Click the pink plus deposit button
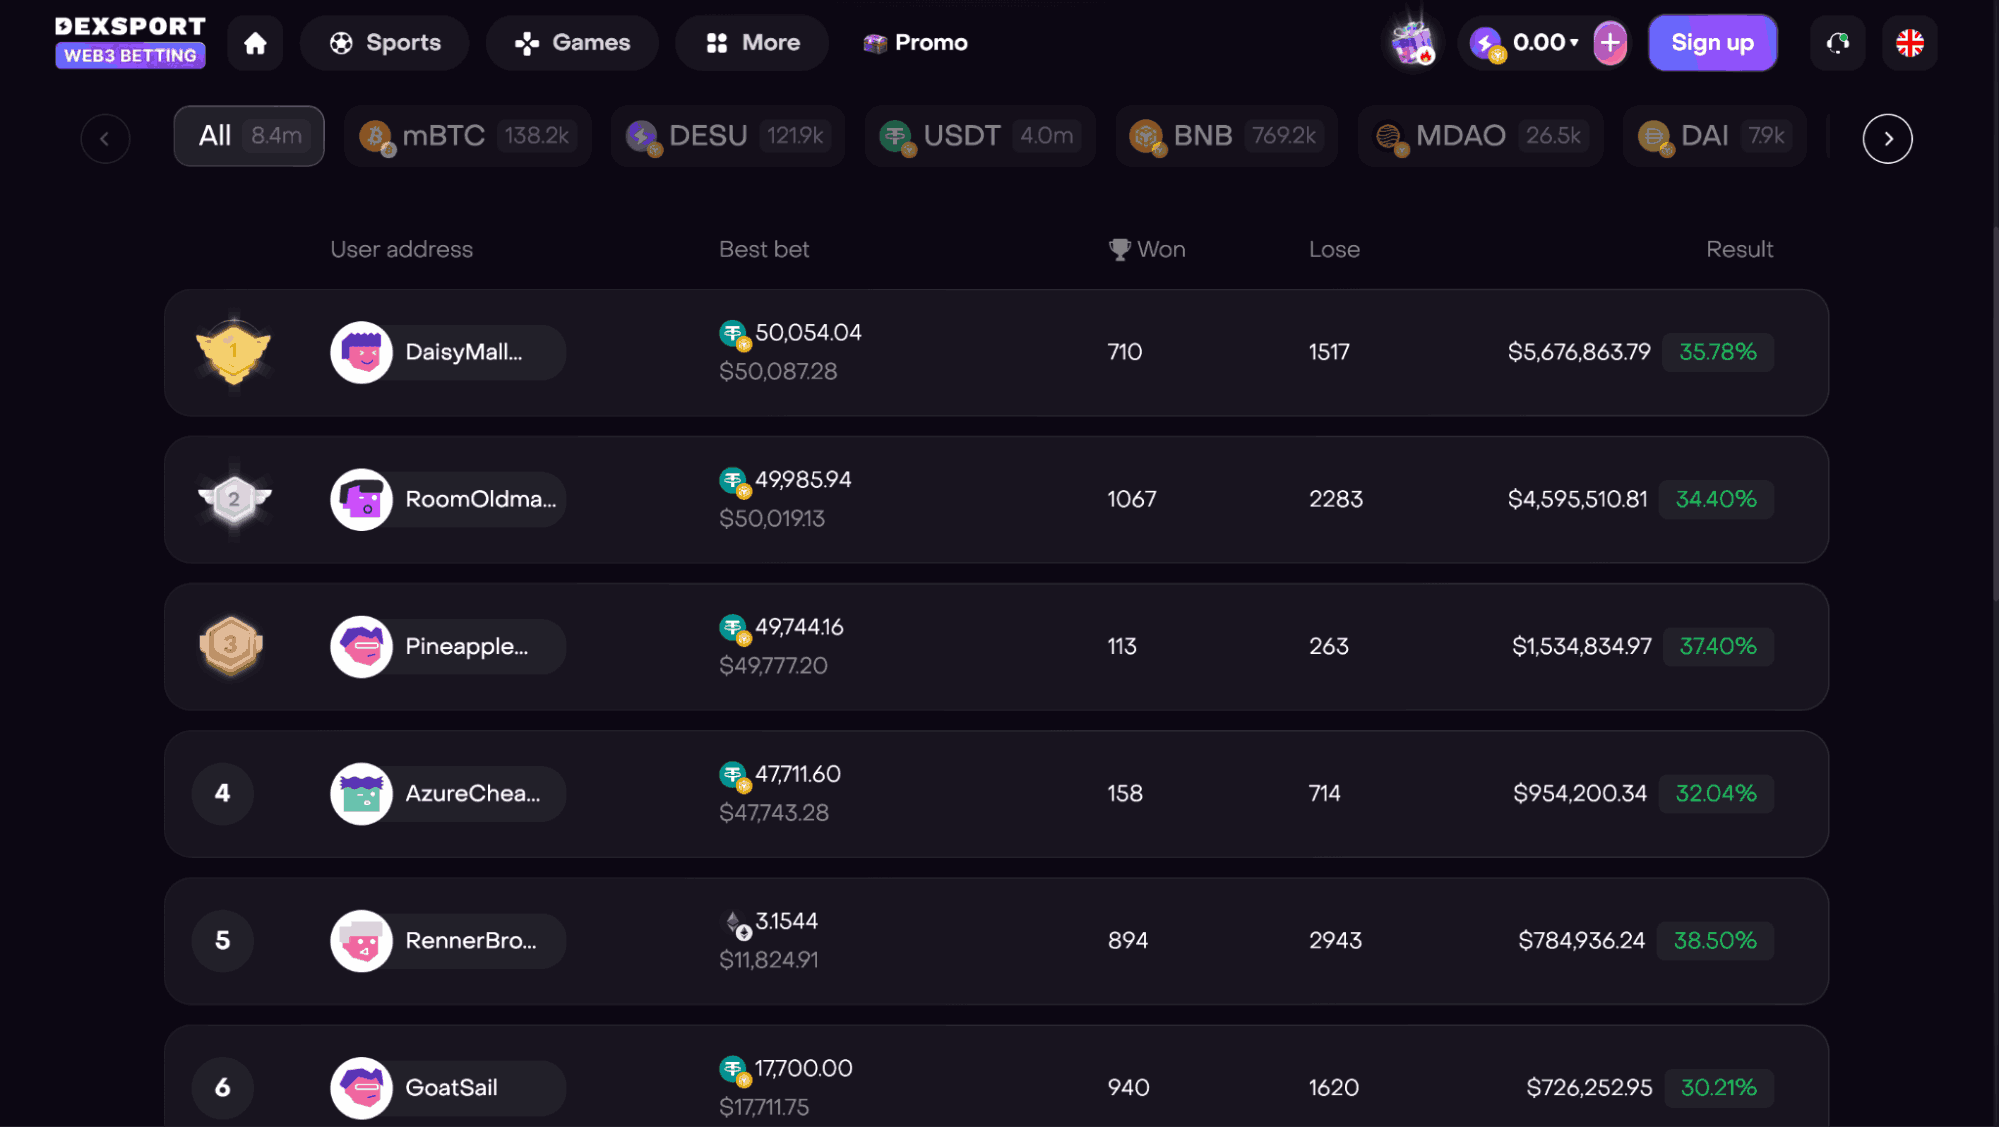The width and height of the screenshot is (1999, 1128). click(1610, 43)
